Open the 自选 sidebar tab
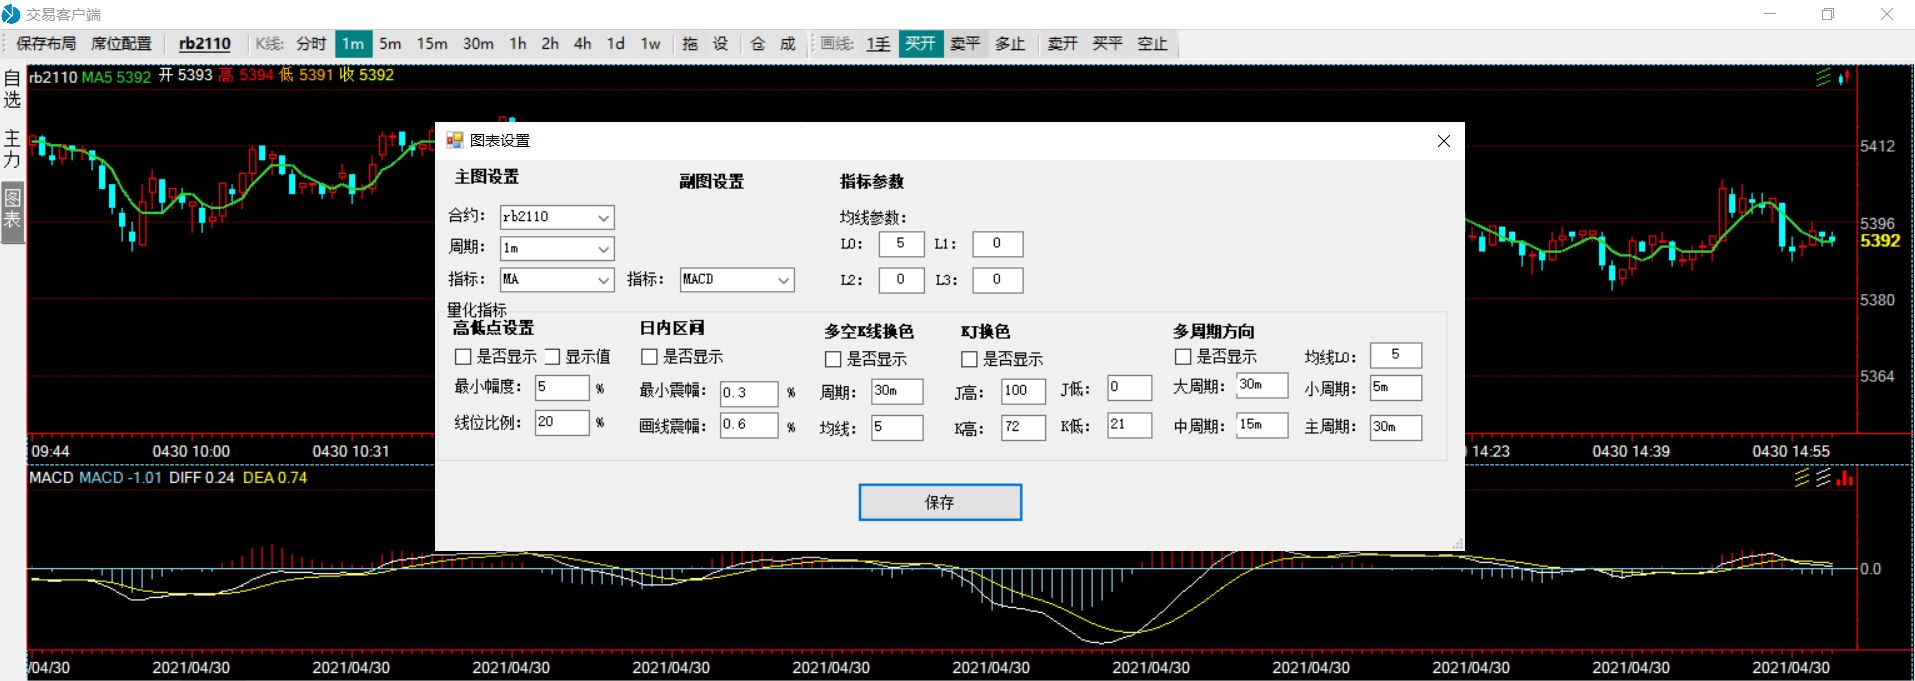 (x=12, y=89)
